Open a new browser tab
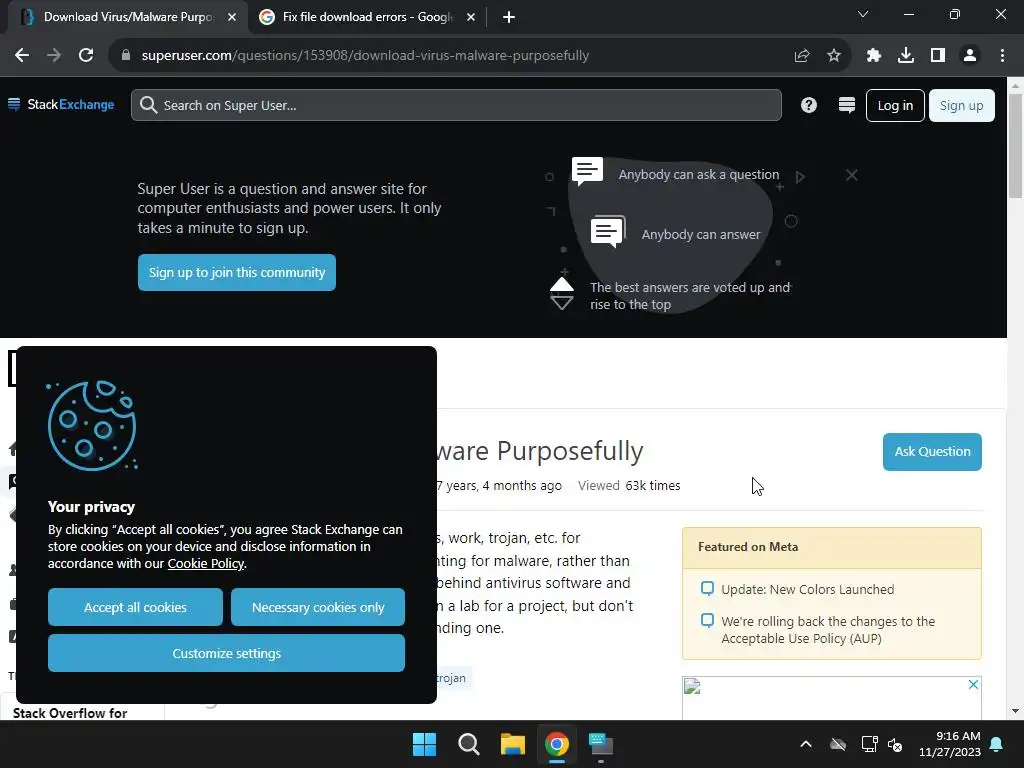Image resolution: width=1024 pixels, height=768 pixels. [x=509, y=17]
